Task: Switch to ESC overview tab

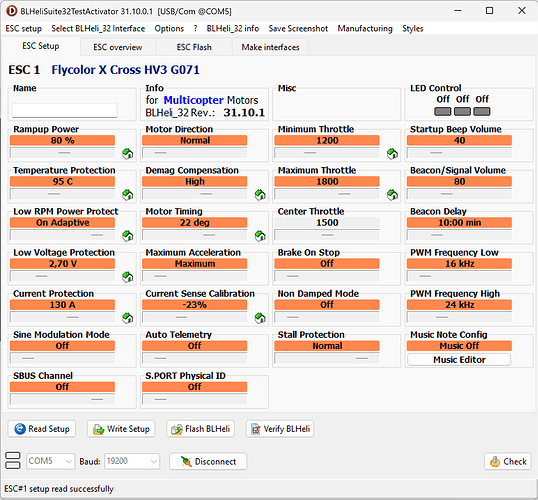Action: pyautogui.click(x=118, y=47)
